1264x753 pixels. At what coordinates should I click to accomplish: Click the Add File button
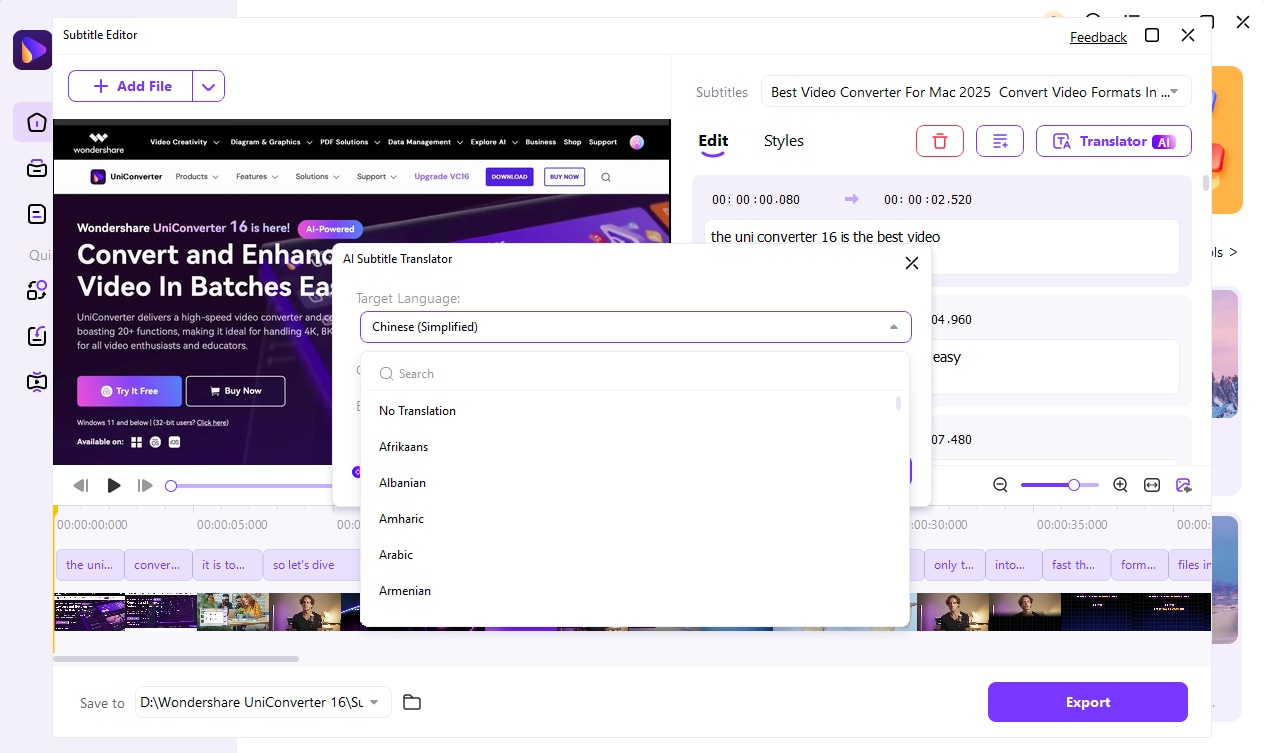pos(131,86)
